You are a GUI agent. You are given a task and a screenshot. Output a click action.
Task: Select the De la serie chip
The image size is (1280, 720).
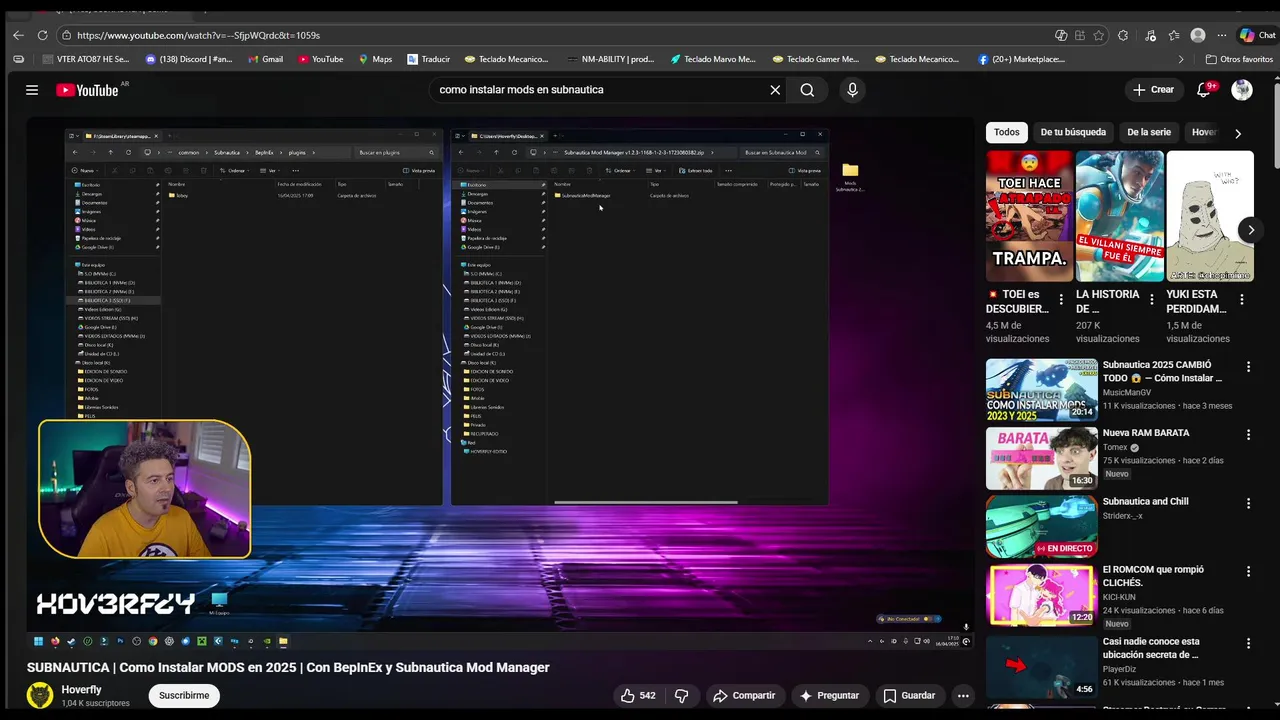pyautogui.click(x=1149, y=132)
